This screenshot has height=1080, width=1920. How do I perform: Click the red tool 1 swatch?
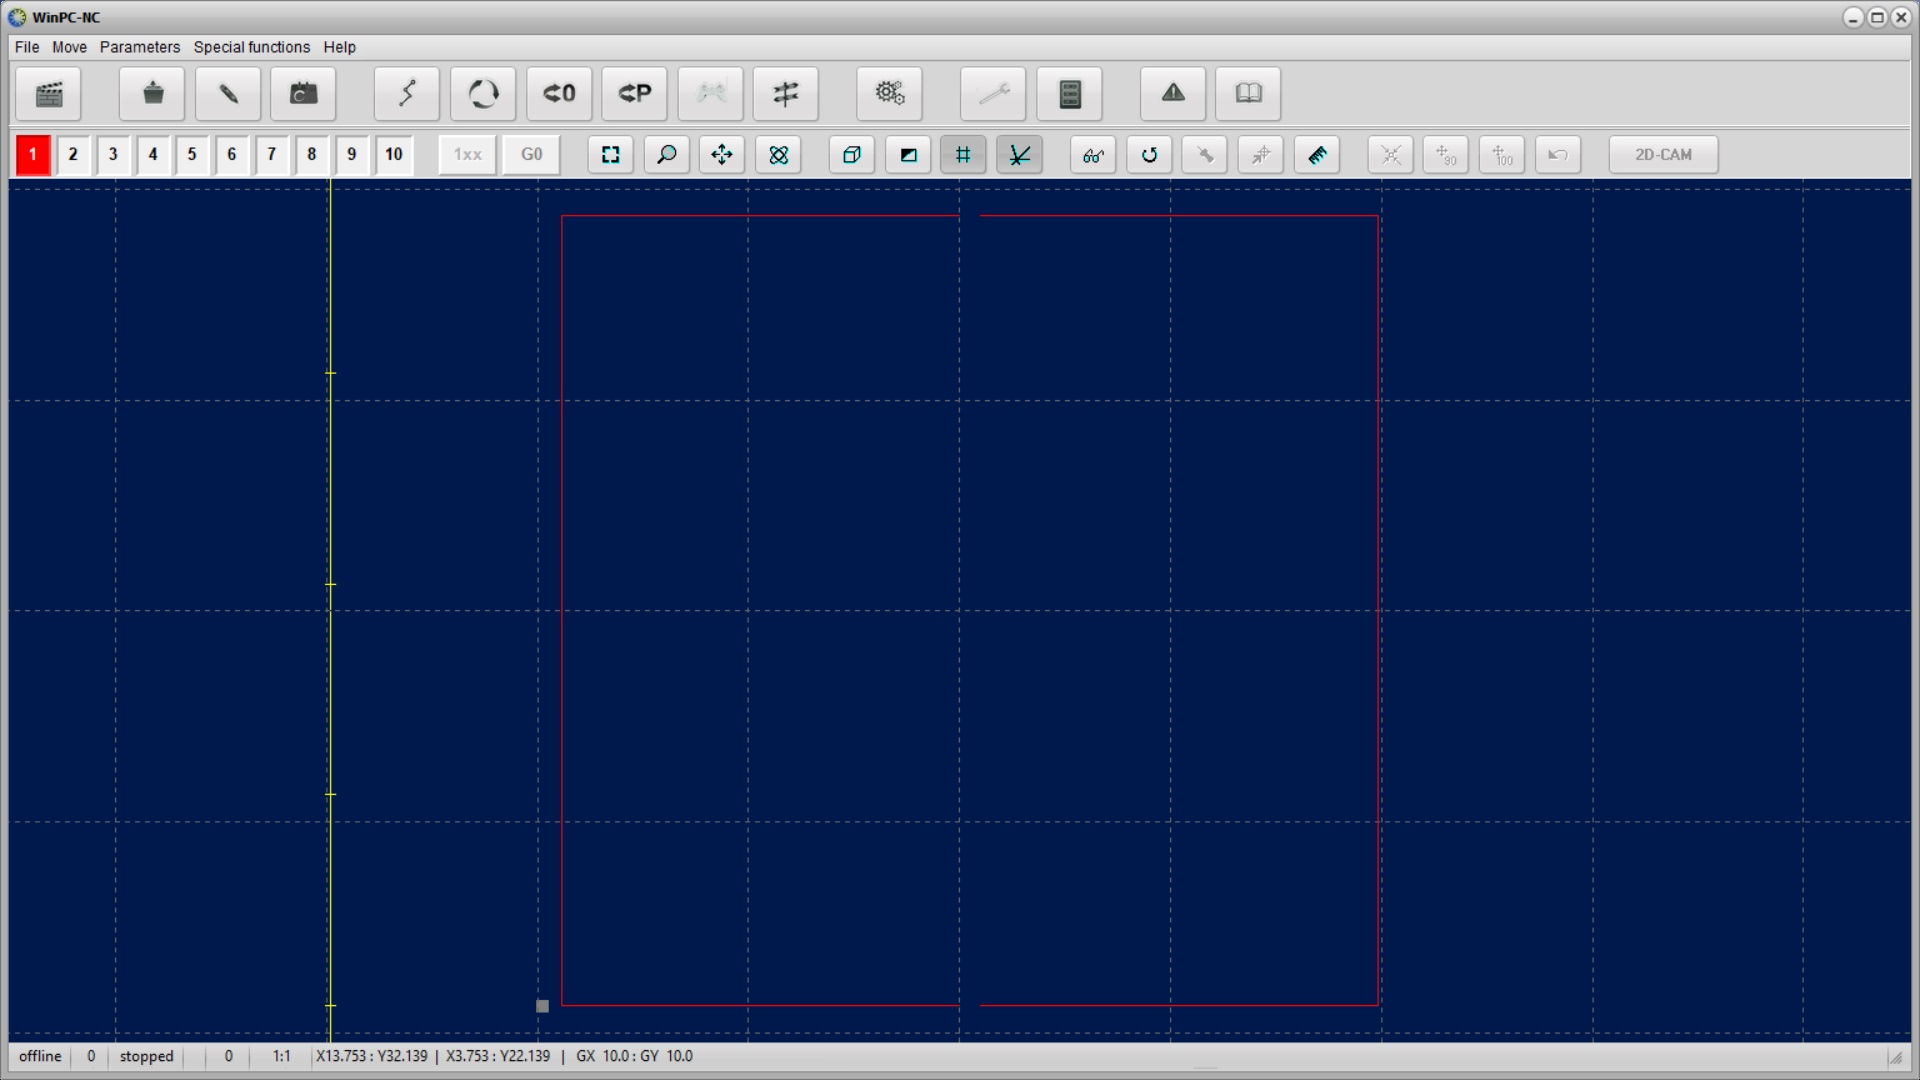[x=33, y=155]
